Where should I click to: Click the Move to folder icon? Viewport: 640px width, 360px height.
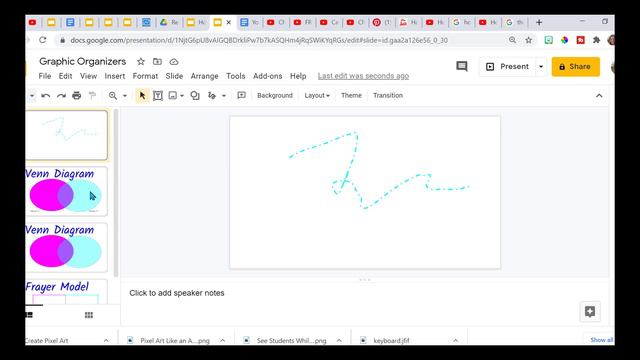pyautogui.click(x=157, y=62)
